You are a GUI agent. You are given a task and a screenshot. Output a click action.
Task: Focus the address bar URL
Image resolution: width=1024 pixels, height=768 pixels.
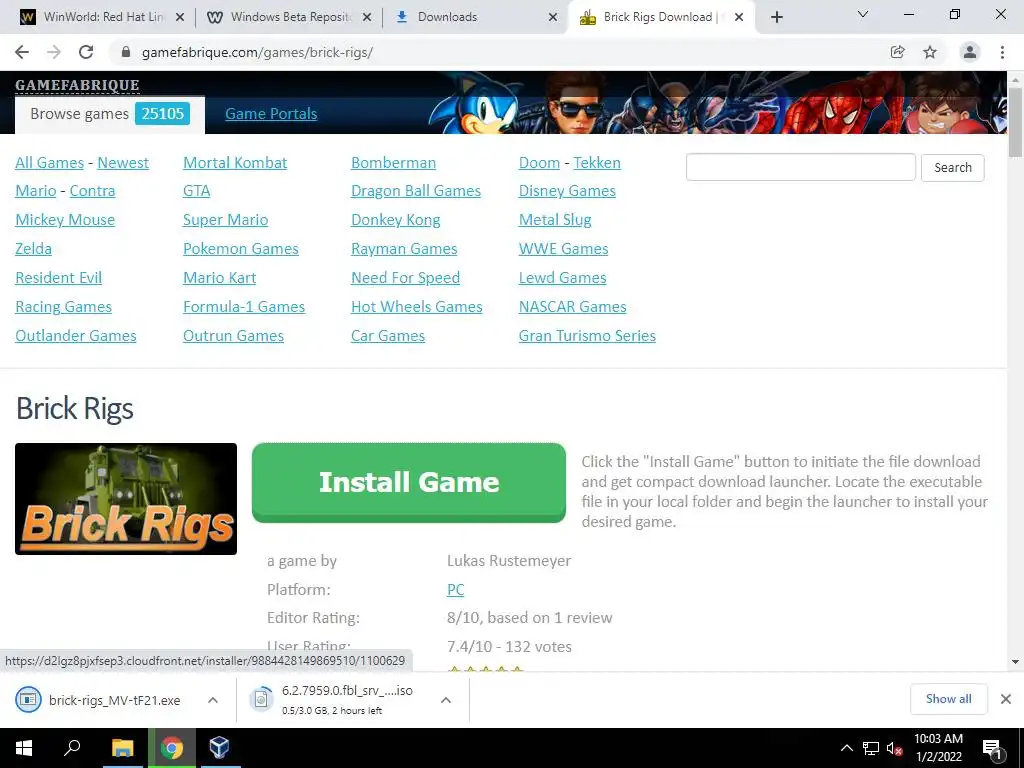pos(257,52)
